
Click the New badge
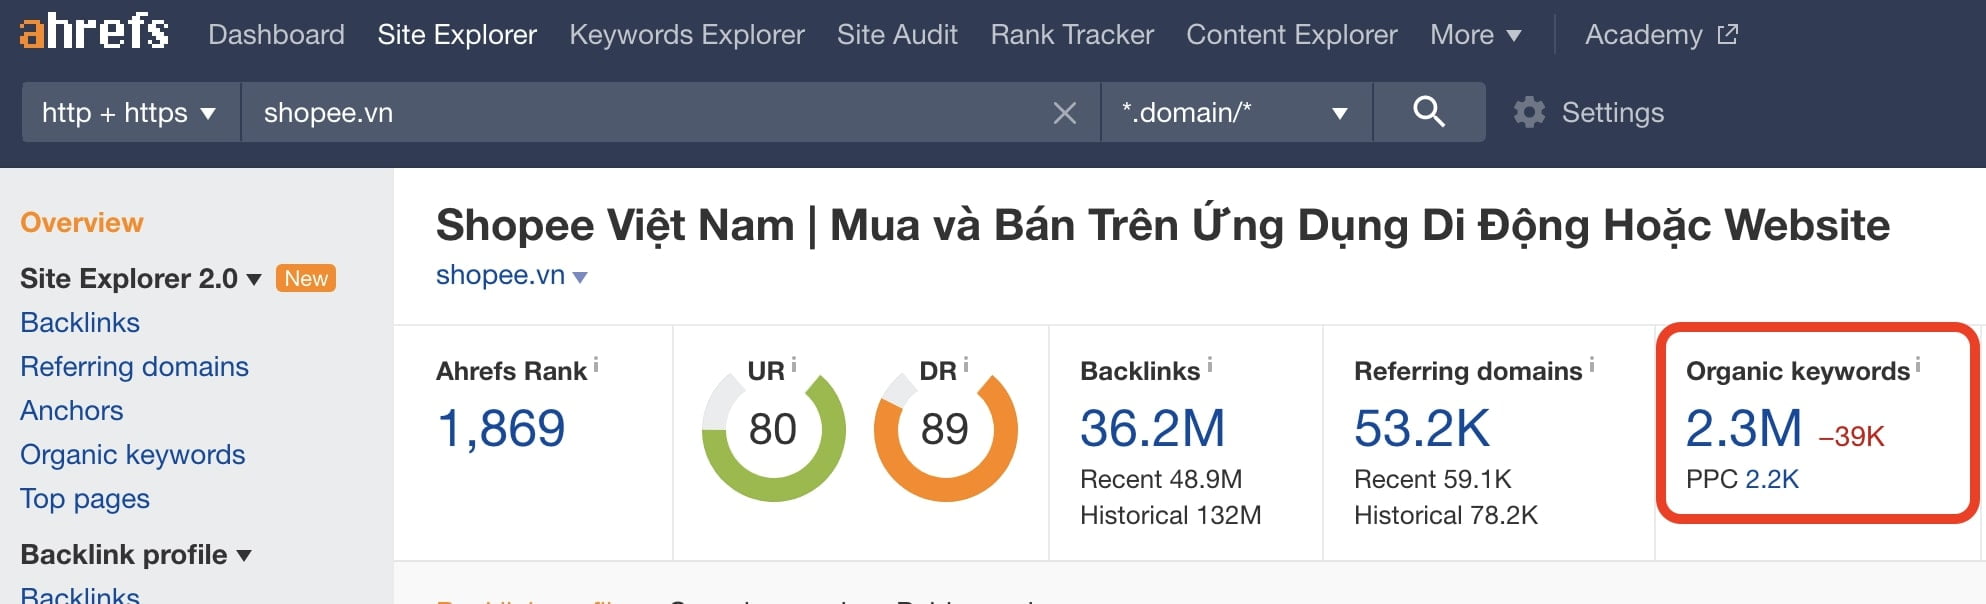point(306,278)
